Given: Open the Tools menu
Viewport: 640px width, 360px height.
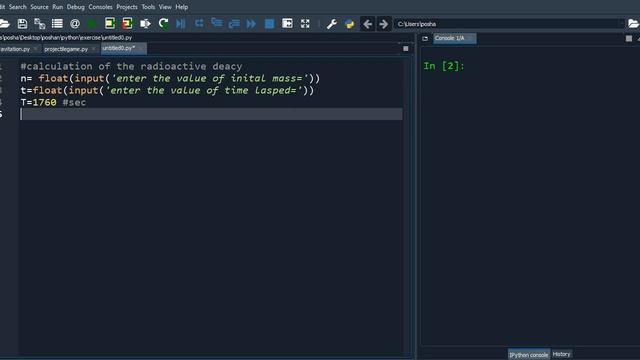Looking at the screenshot, I should point(148,7).
